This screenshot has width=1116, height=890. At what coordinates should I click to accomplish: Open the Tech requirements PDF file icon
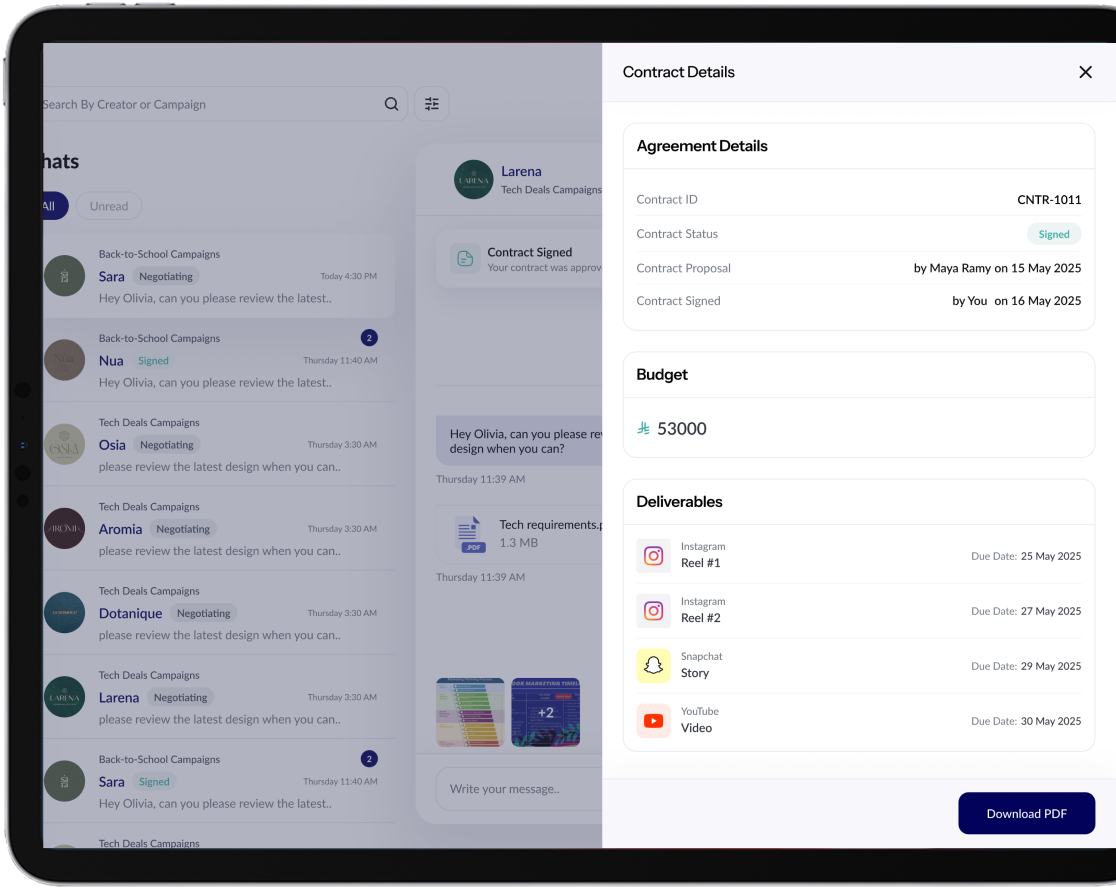tap(469, 534)
